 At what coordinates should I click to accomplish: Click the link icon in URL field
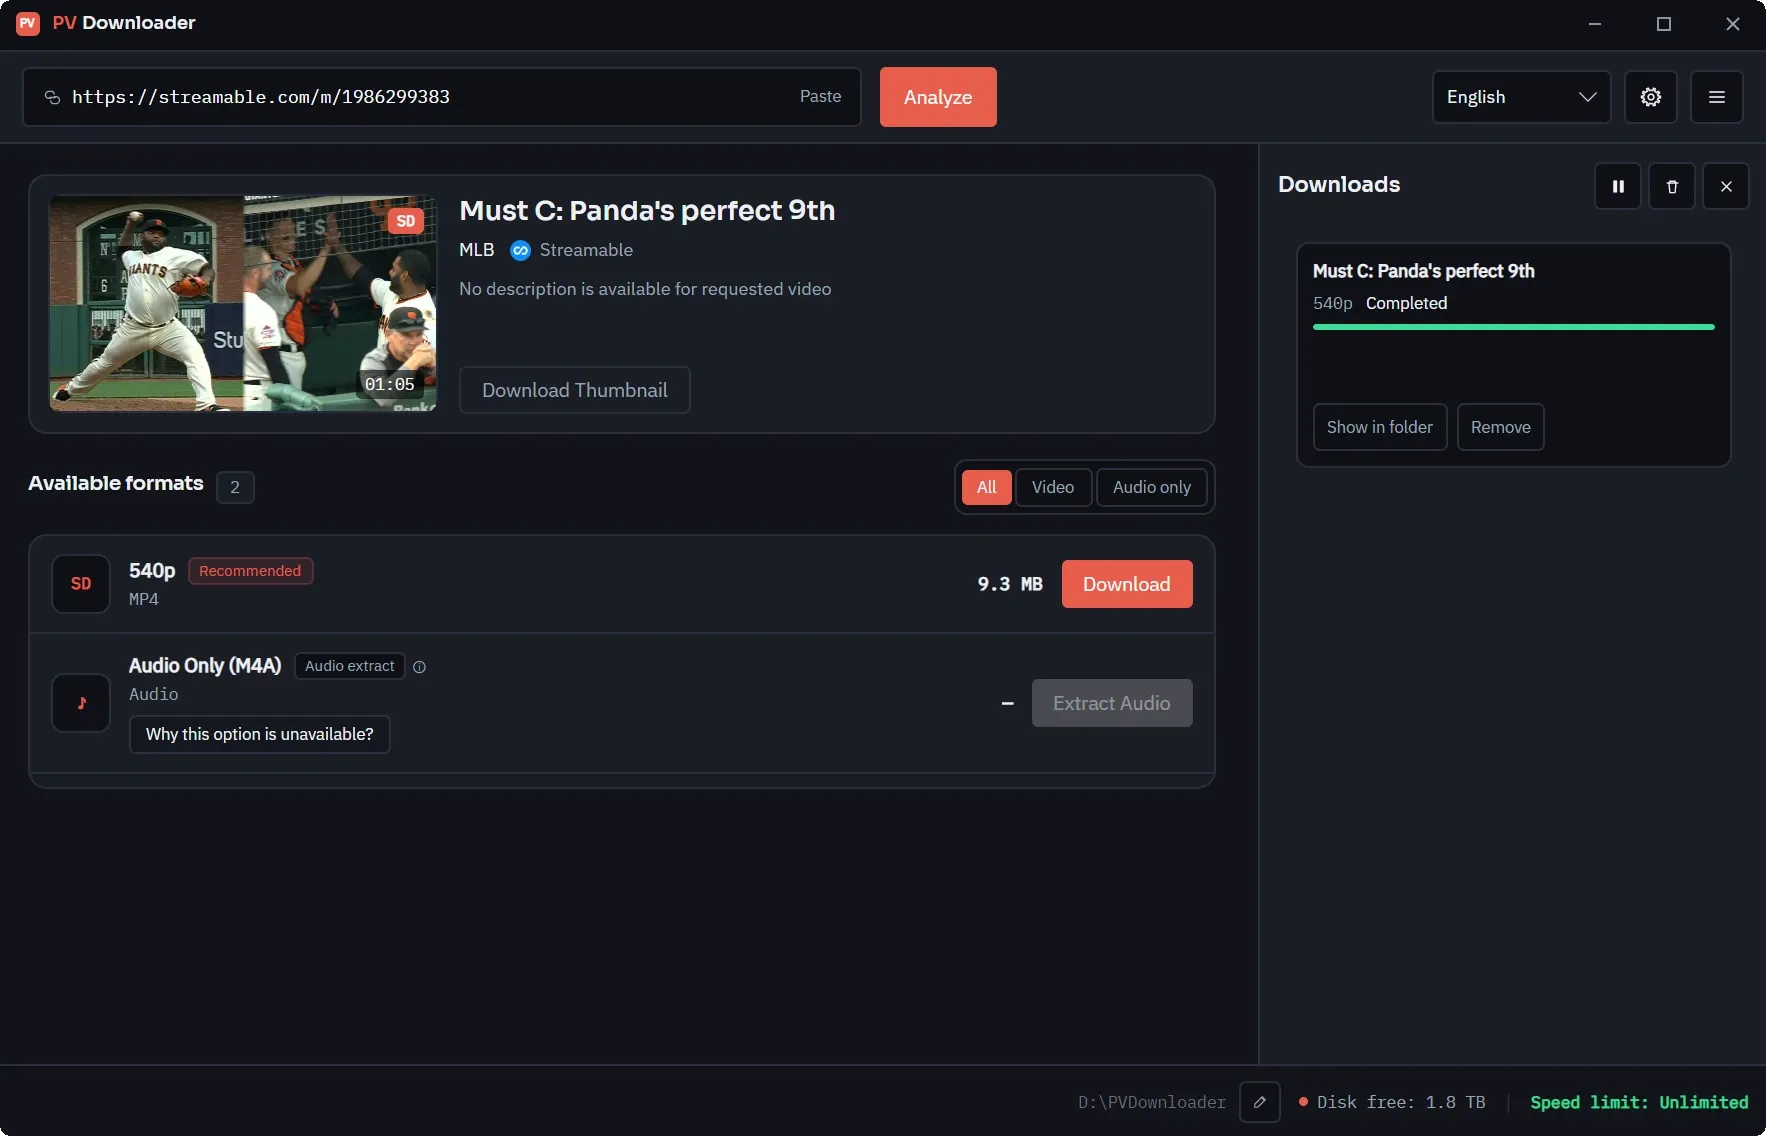[x=52, y=97]
